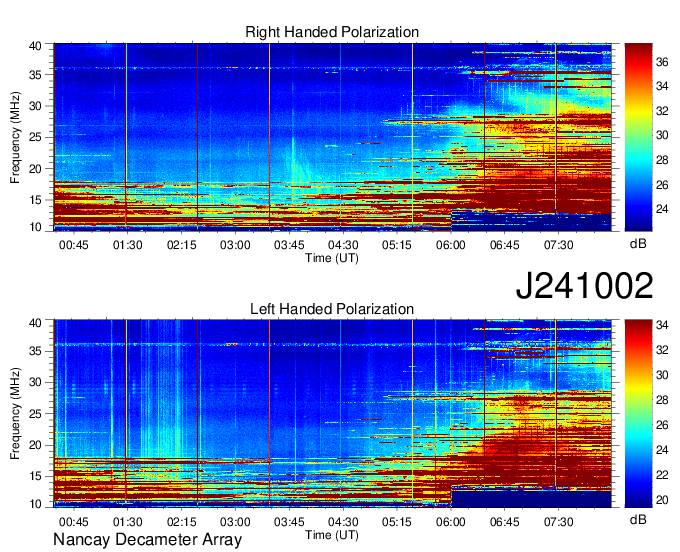The height and width of the screenshot is (552, 680).
Task: Click the 15 MHz tick on lower frequency axis
Action: pyautogui.click(x=35, y=477)
